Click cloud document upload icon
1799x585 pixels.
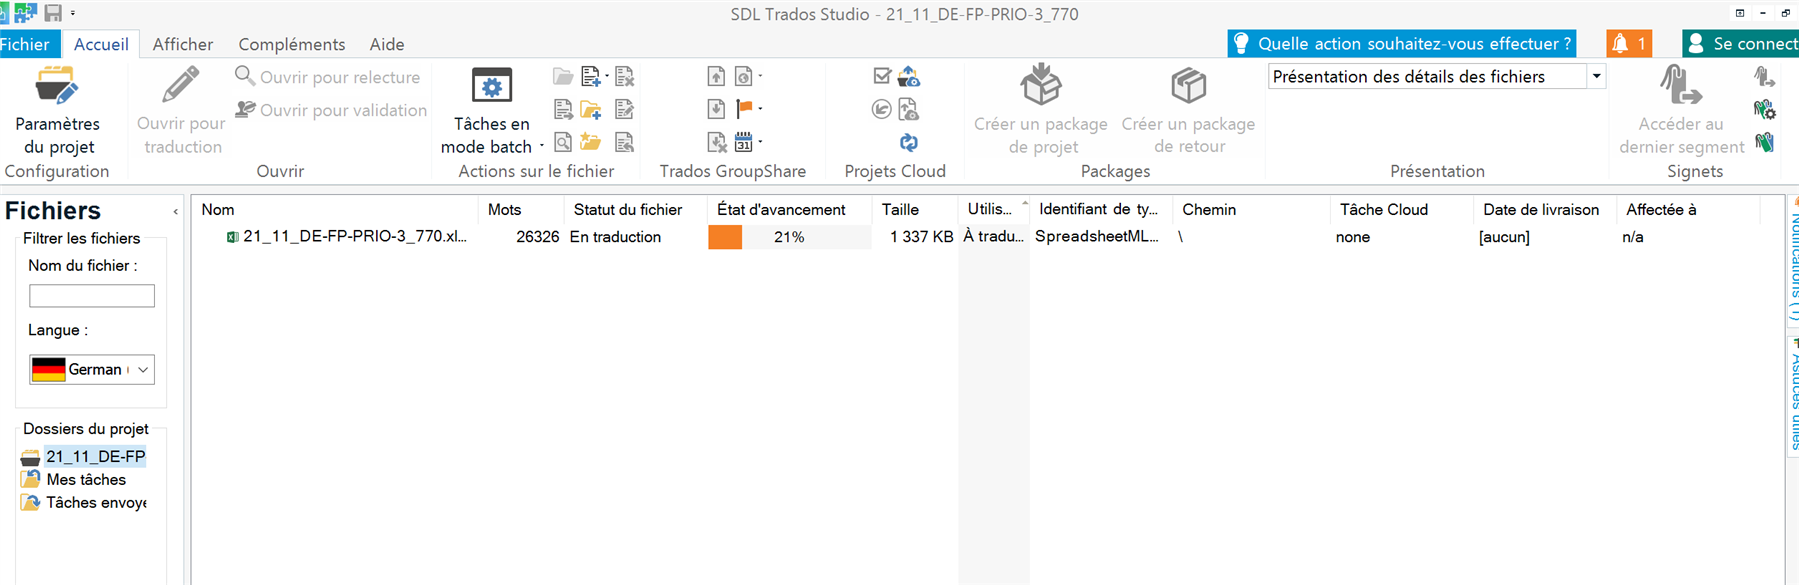click(909, 109)
